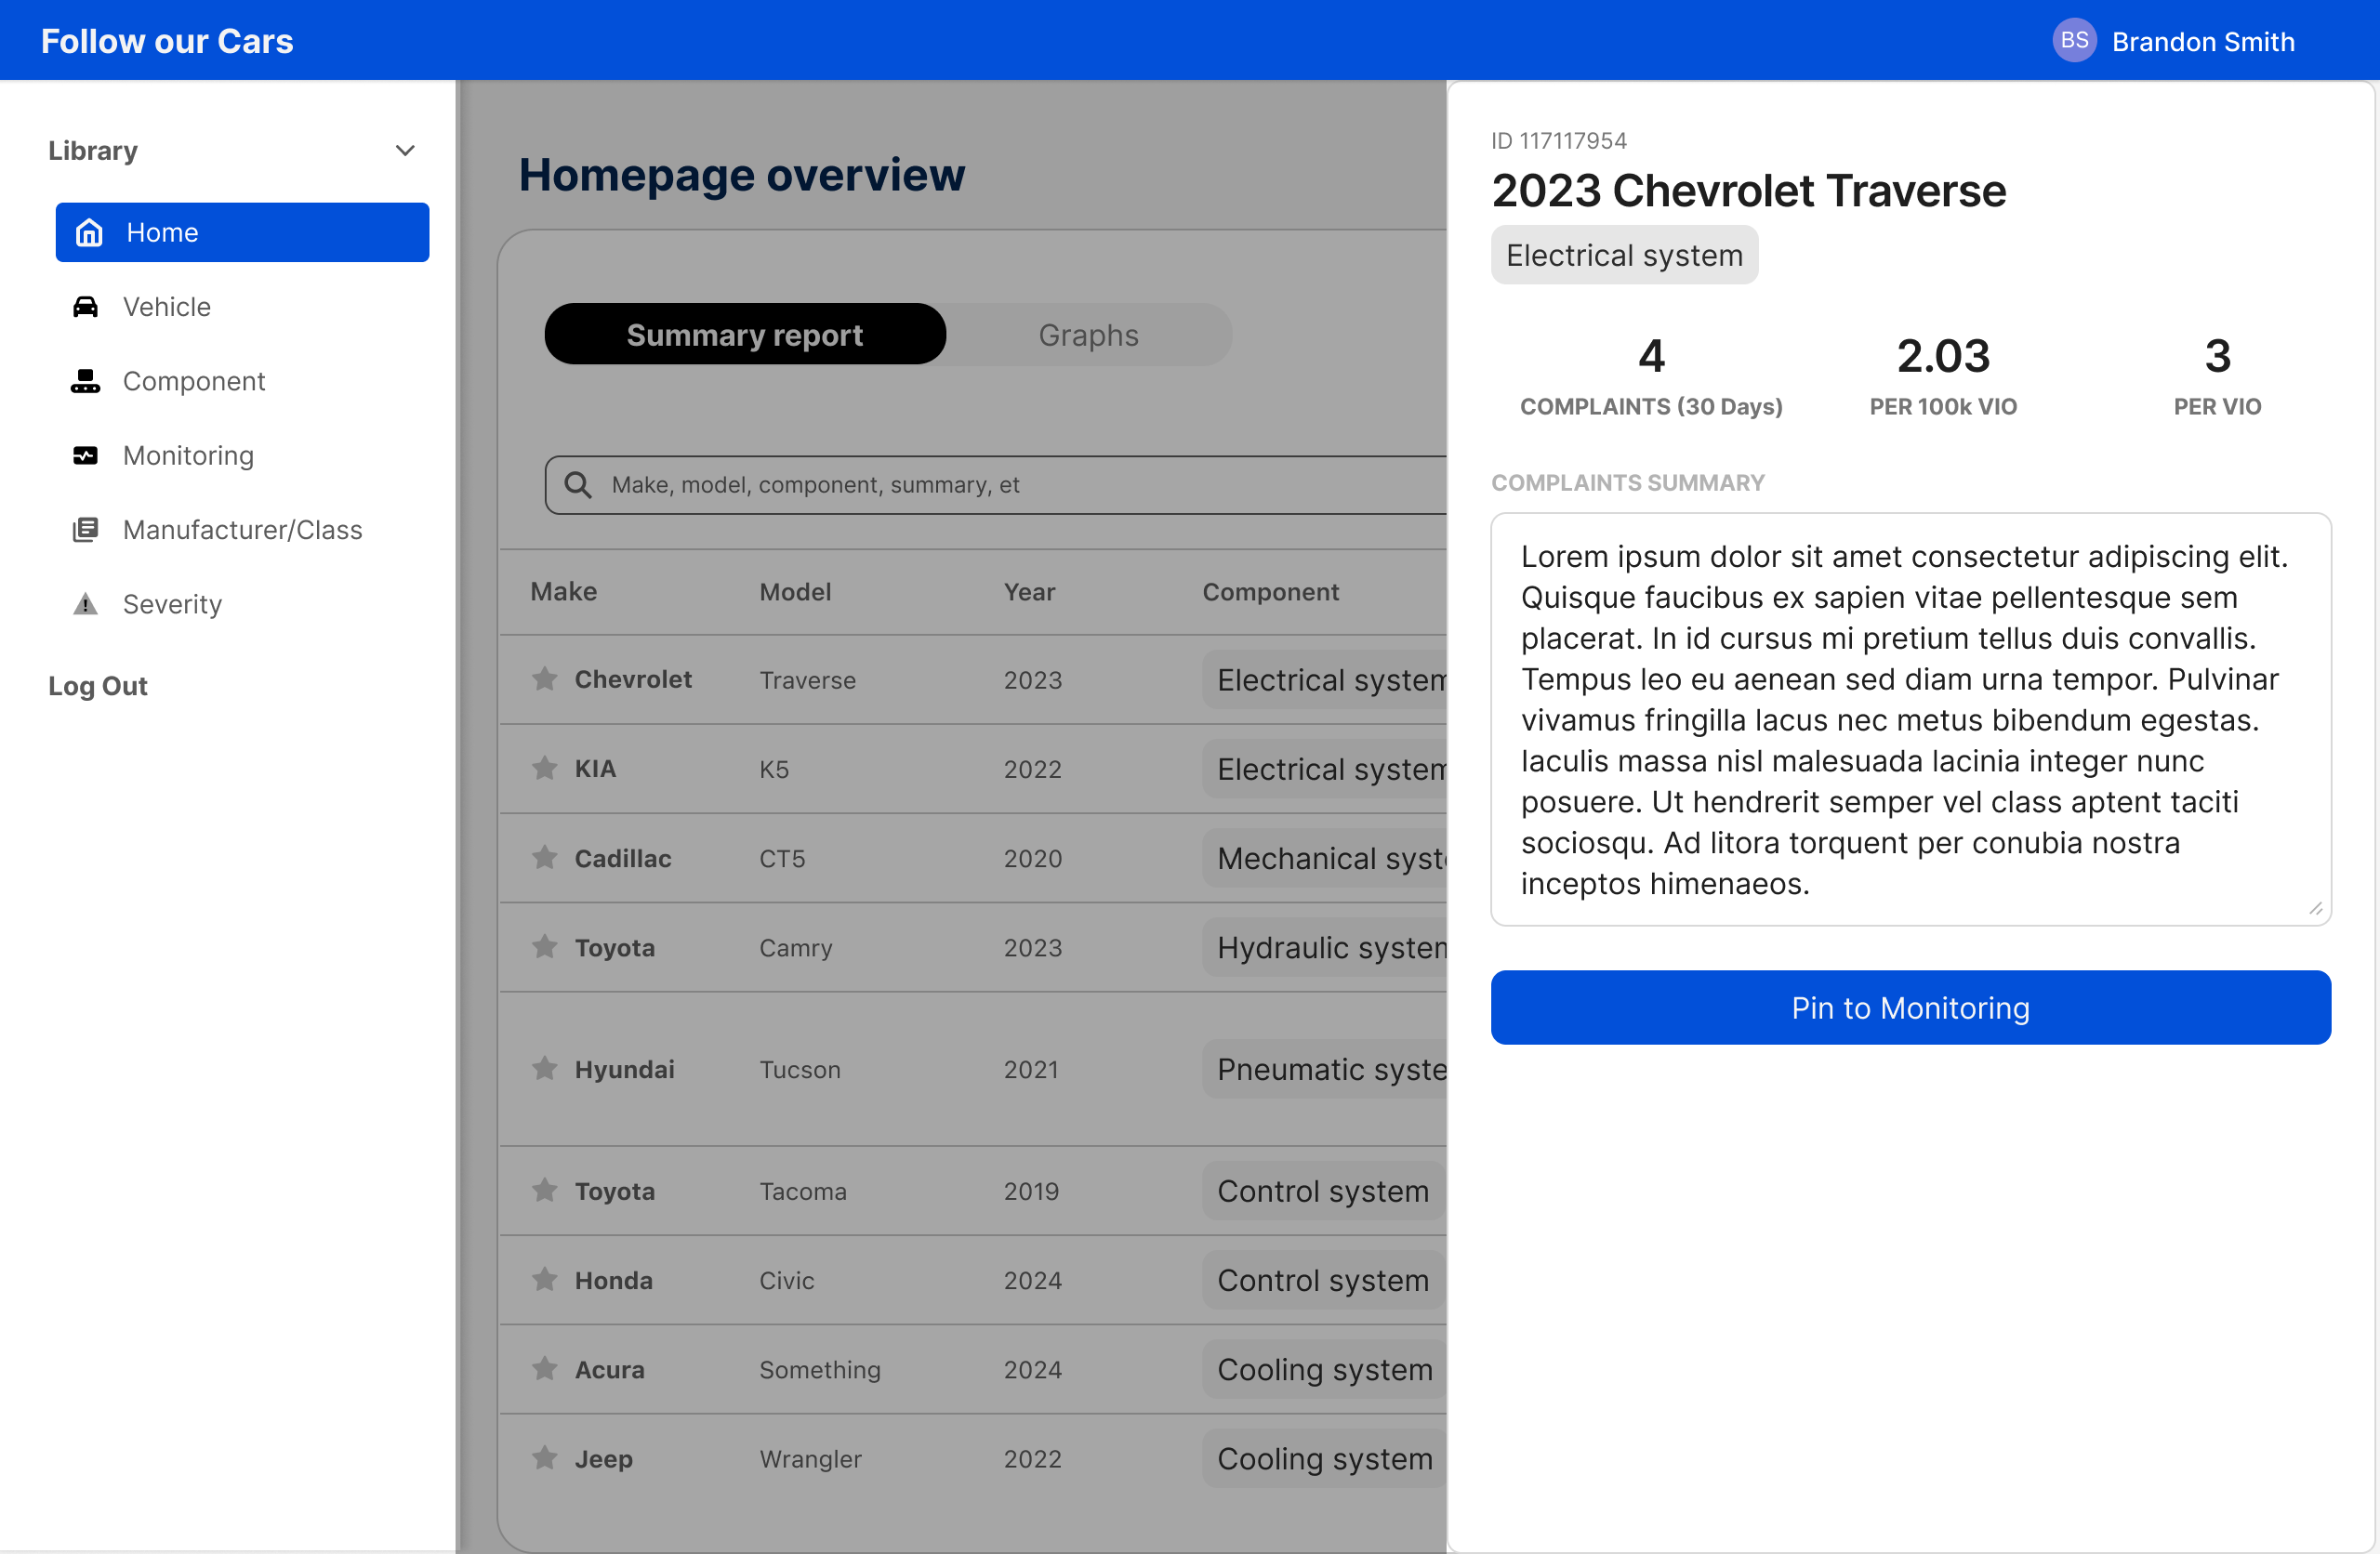
Task: Click Log Out
Action: [98, 686]
